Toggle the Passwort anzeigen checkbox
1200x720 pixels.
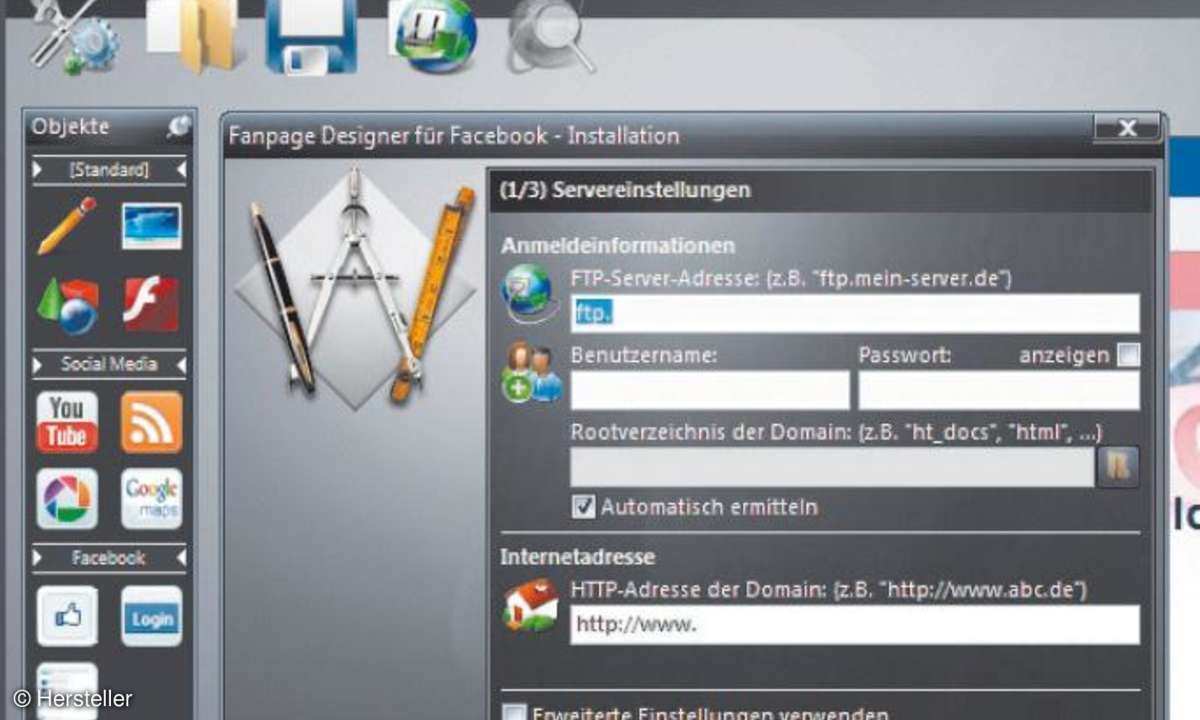click(1129, 355)
